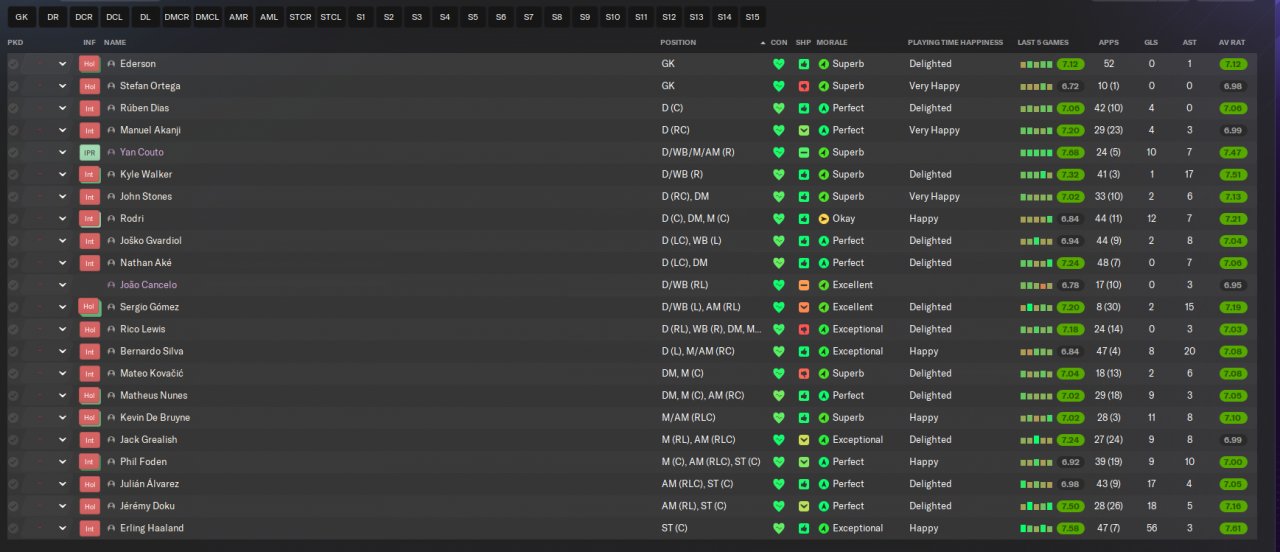This screenshot has height=552, width=1280.
Task: Open the dropdown arrow on Matheus Nunes's row
Action: [x=62, y=395]
